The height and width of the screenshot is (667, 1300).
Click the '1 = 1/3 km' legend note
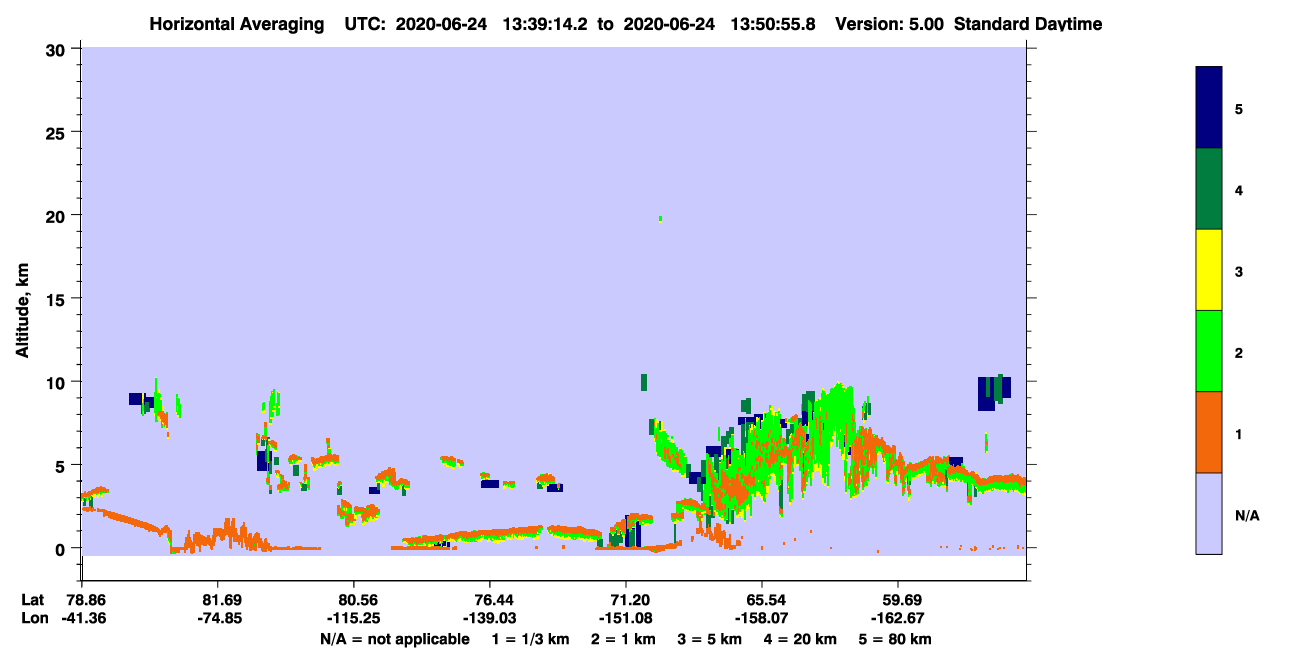point(531,639)
